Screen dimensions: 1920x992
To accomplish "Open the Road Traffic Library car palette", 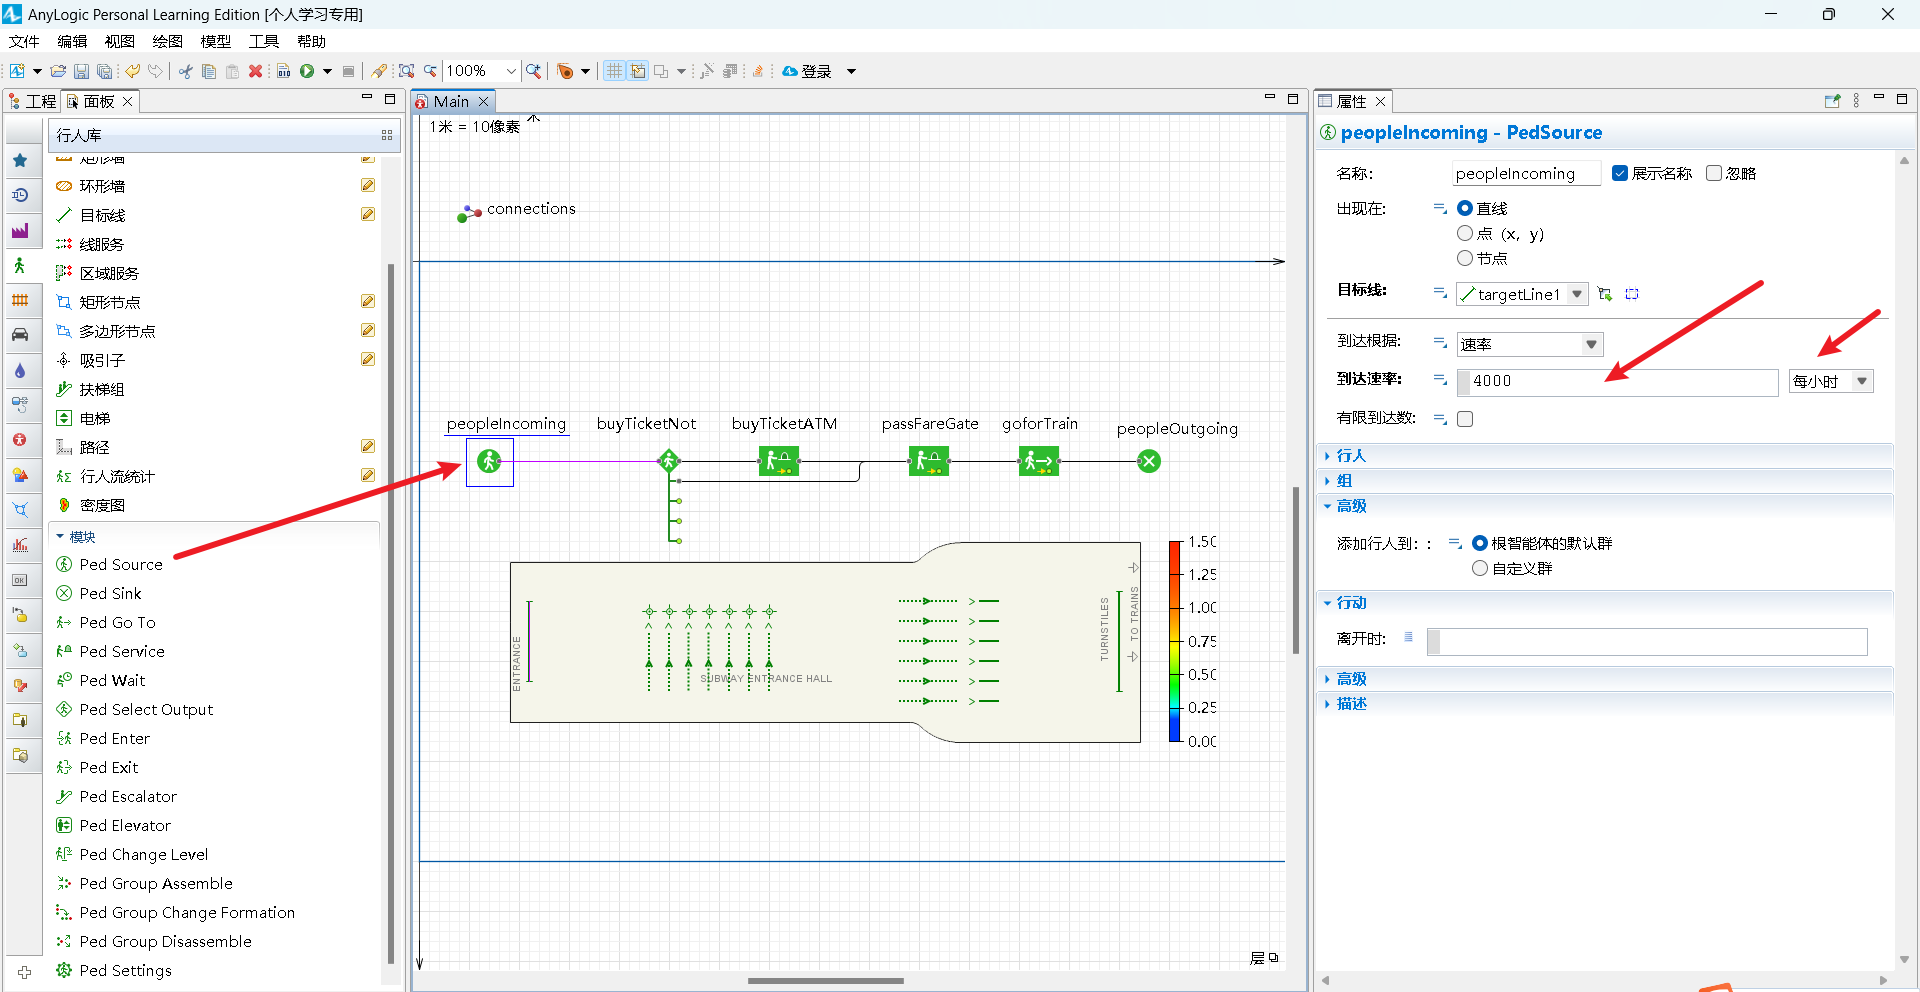I will tap(20, 335).
